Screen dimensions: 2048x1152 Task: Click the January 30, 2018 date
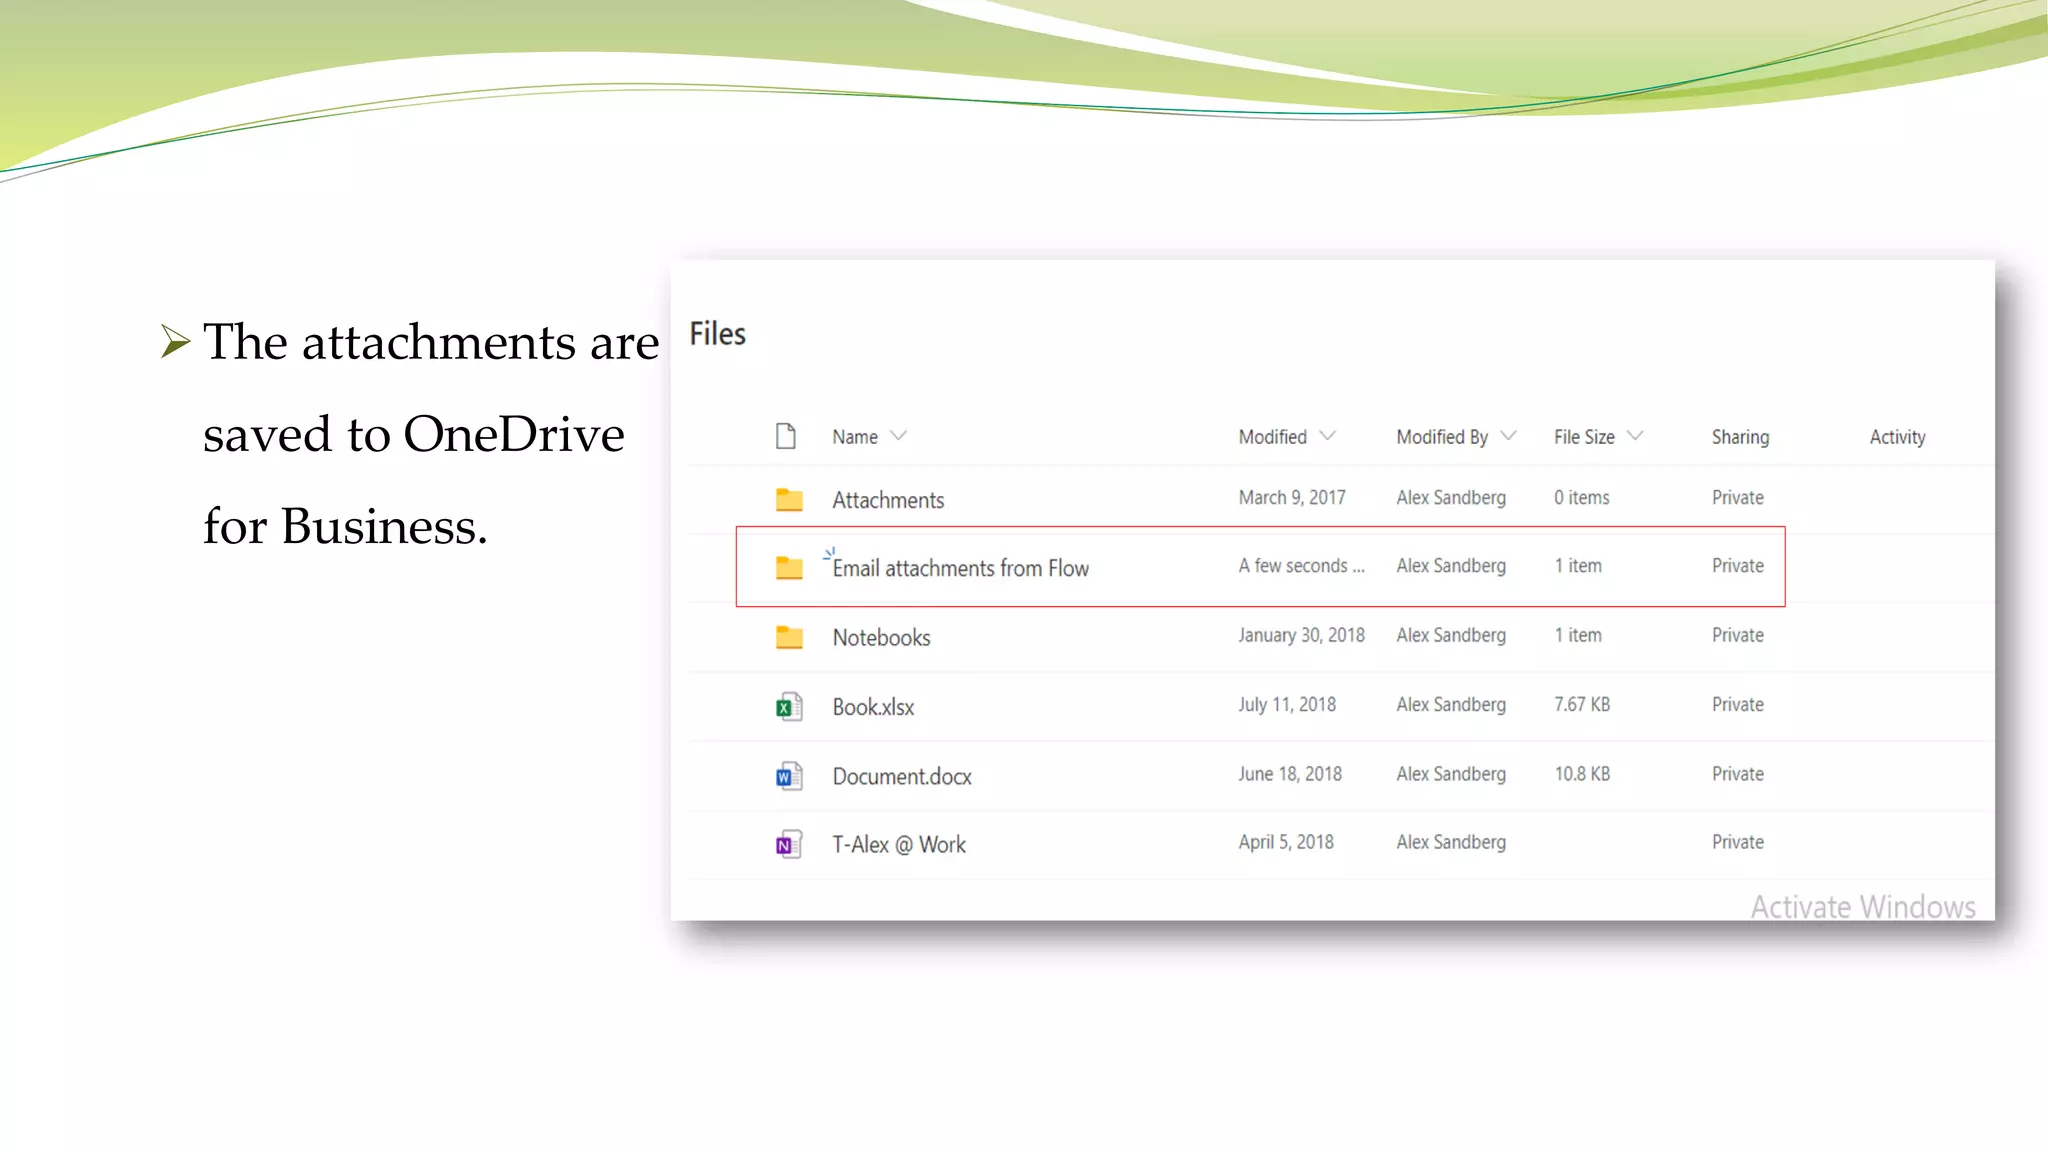pyautogui.click(x=1301, y=635)
